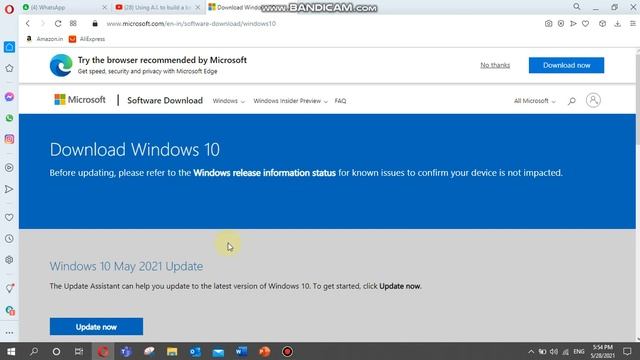
Task: Expand Windows Insider Preview dropdown
Action: 290,101
